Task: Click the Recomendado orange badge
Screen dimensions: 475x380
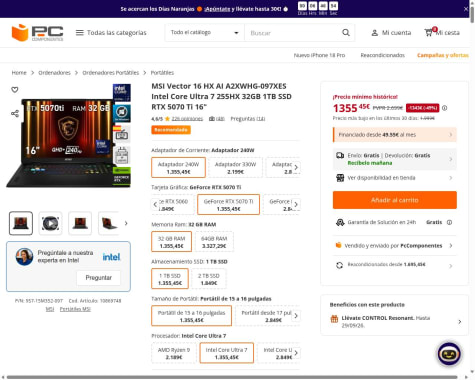Action: [x=171, y=130]
